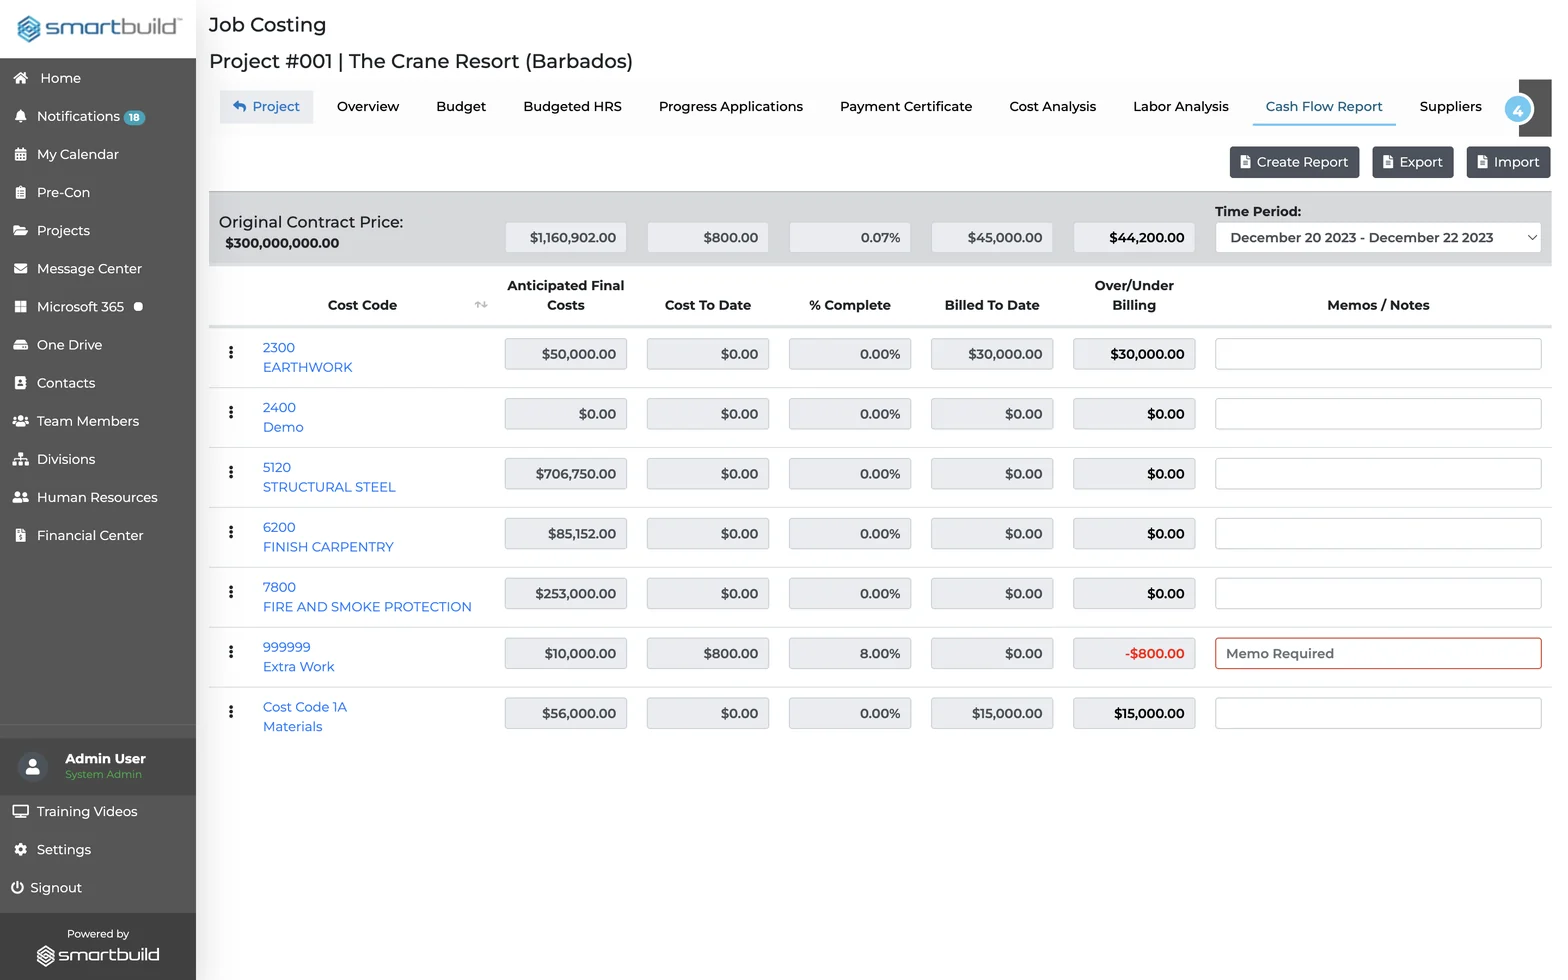This screenshot has width=1568, height=980.
Task: Click the Contacts address book icon
Action: (x=20, y=383)
